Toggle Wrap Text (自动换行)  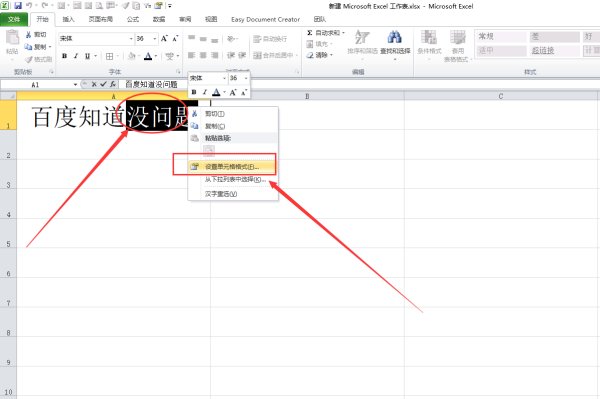[x=270, y=39]
